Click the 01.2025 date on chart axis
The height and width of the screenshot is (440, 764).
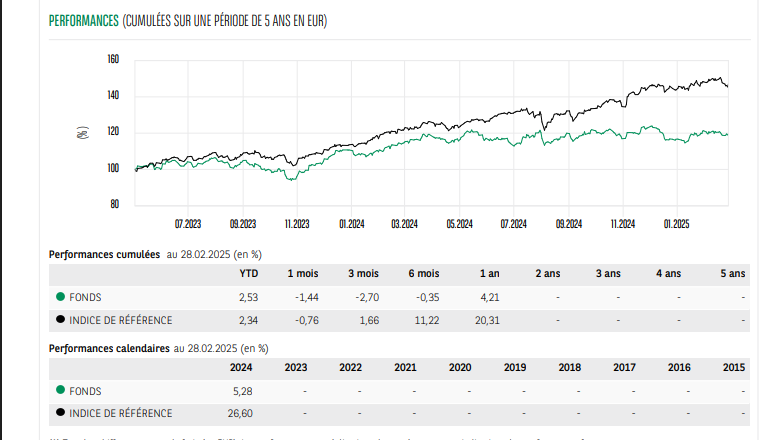[x=677, y=224]
